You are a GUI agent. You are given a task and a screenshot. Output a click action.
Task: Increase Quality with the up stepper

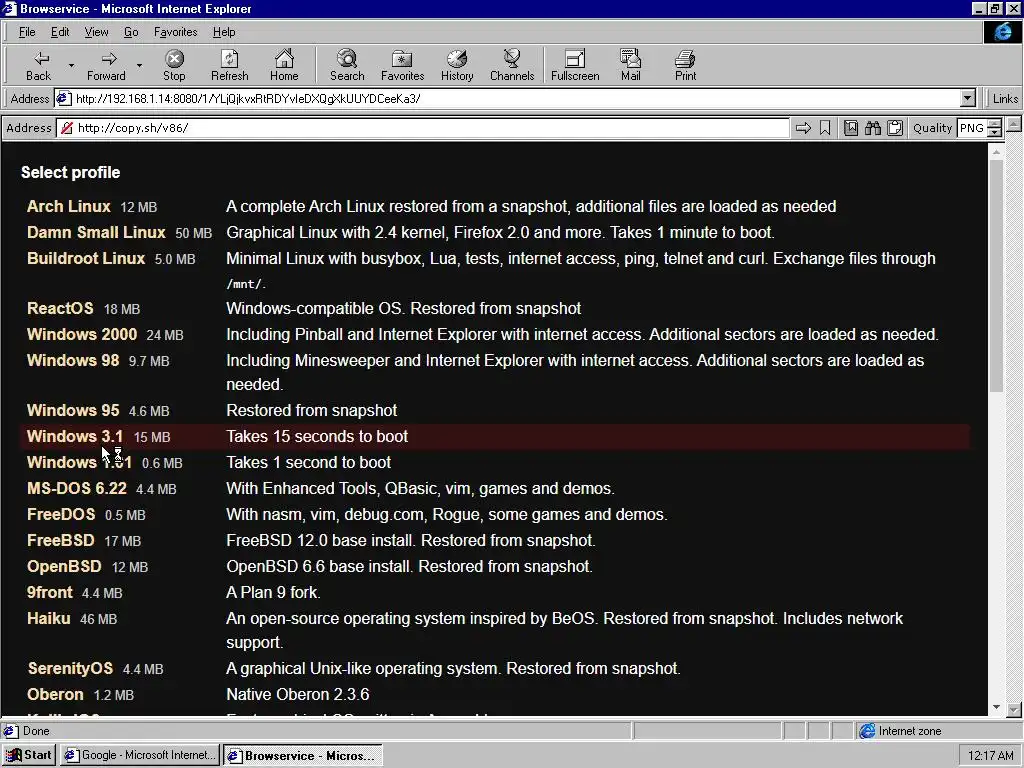click(x=994, y=123)
